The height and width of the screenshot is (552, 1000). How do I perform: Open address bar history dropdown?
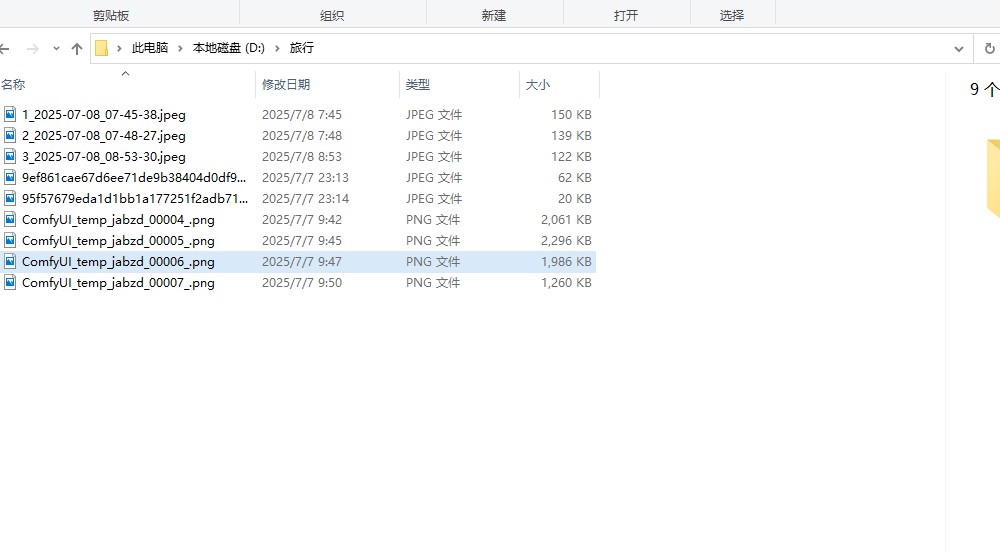959,49
